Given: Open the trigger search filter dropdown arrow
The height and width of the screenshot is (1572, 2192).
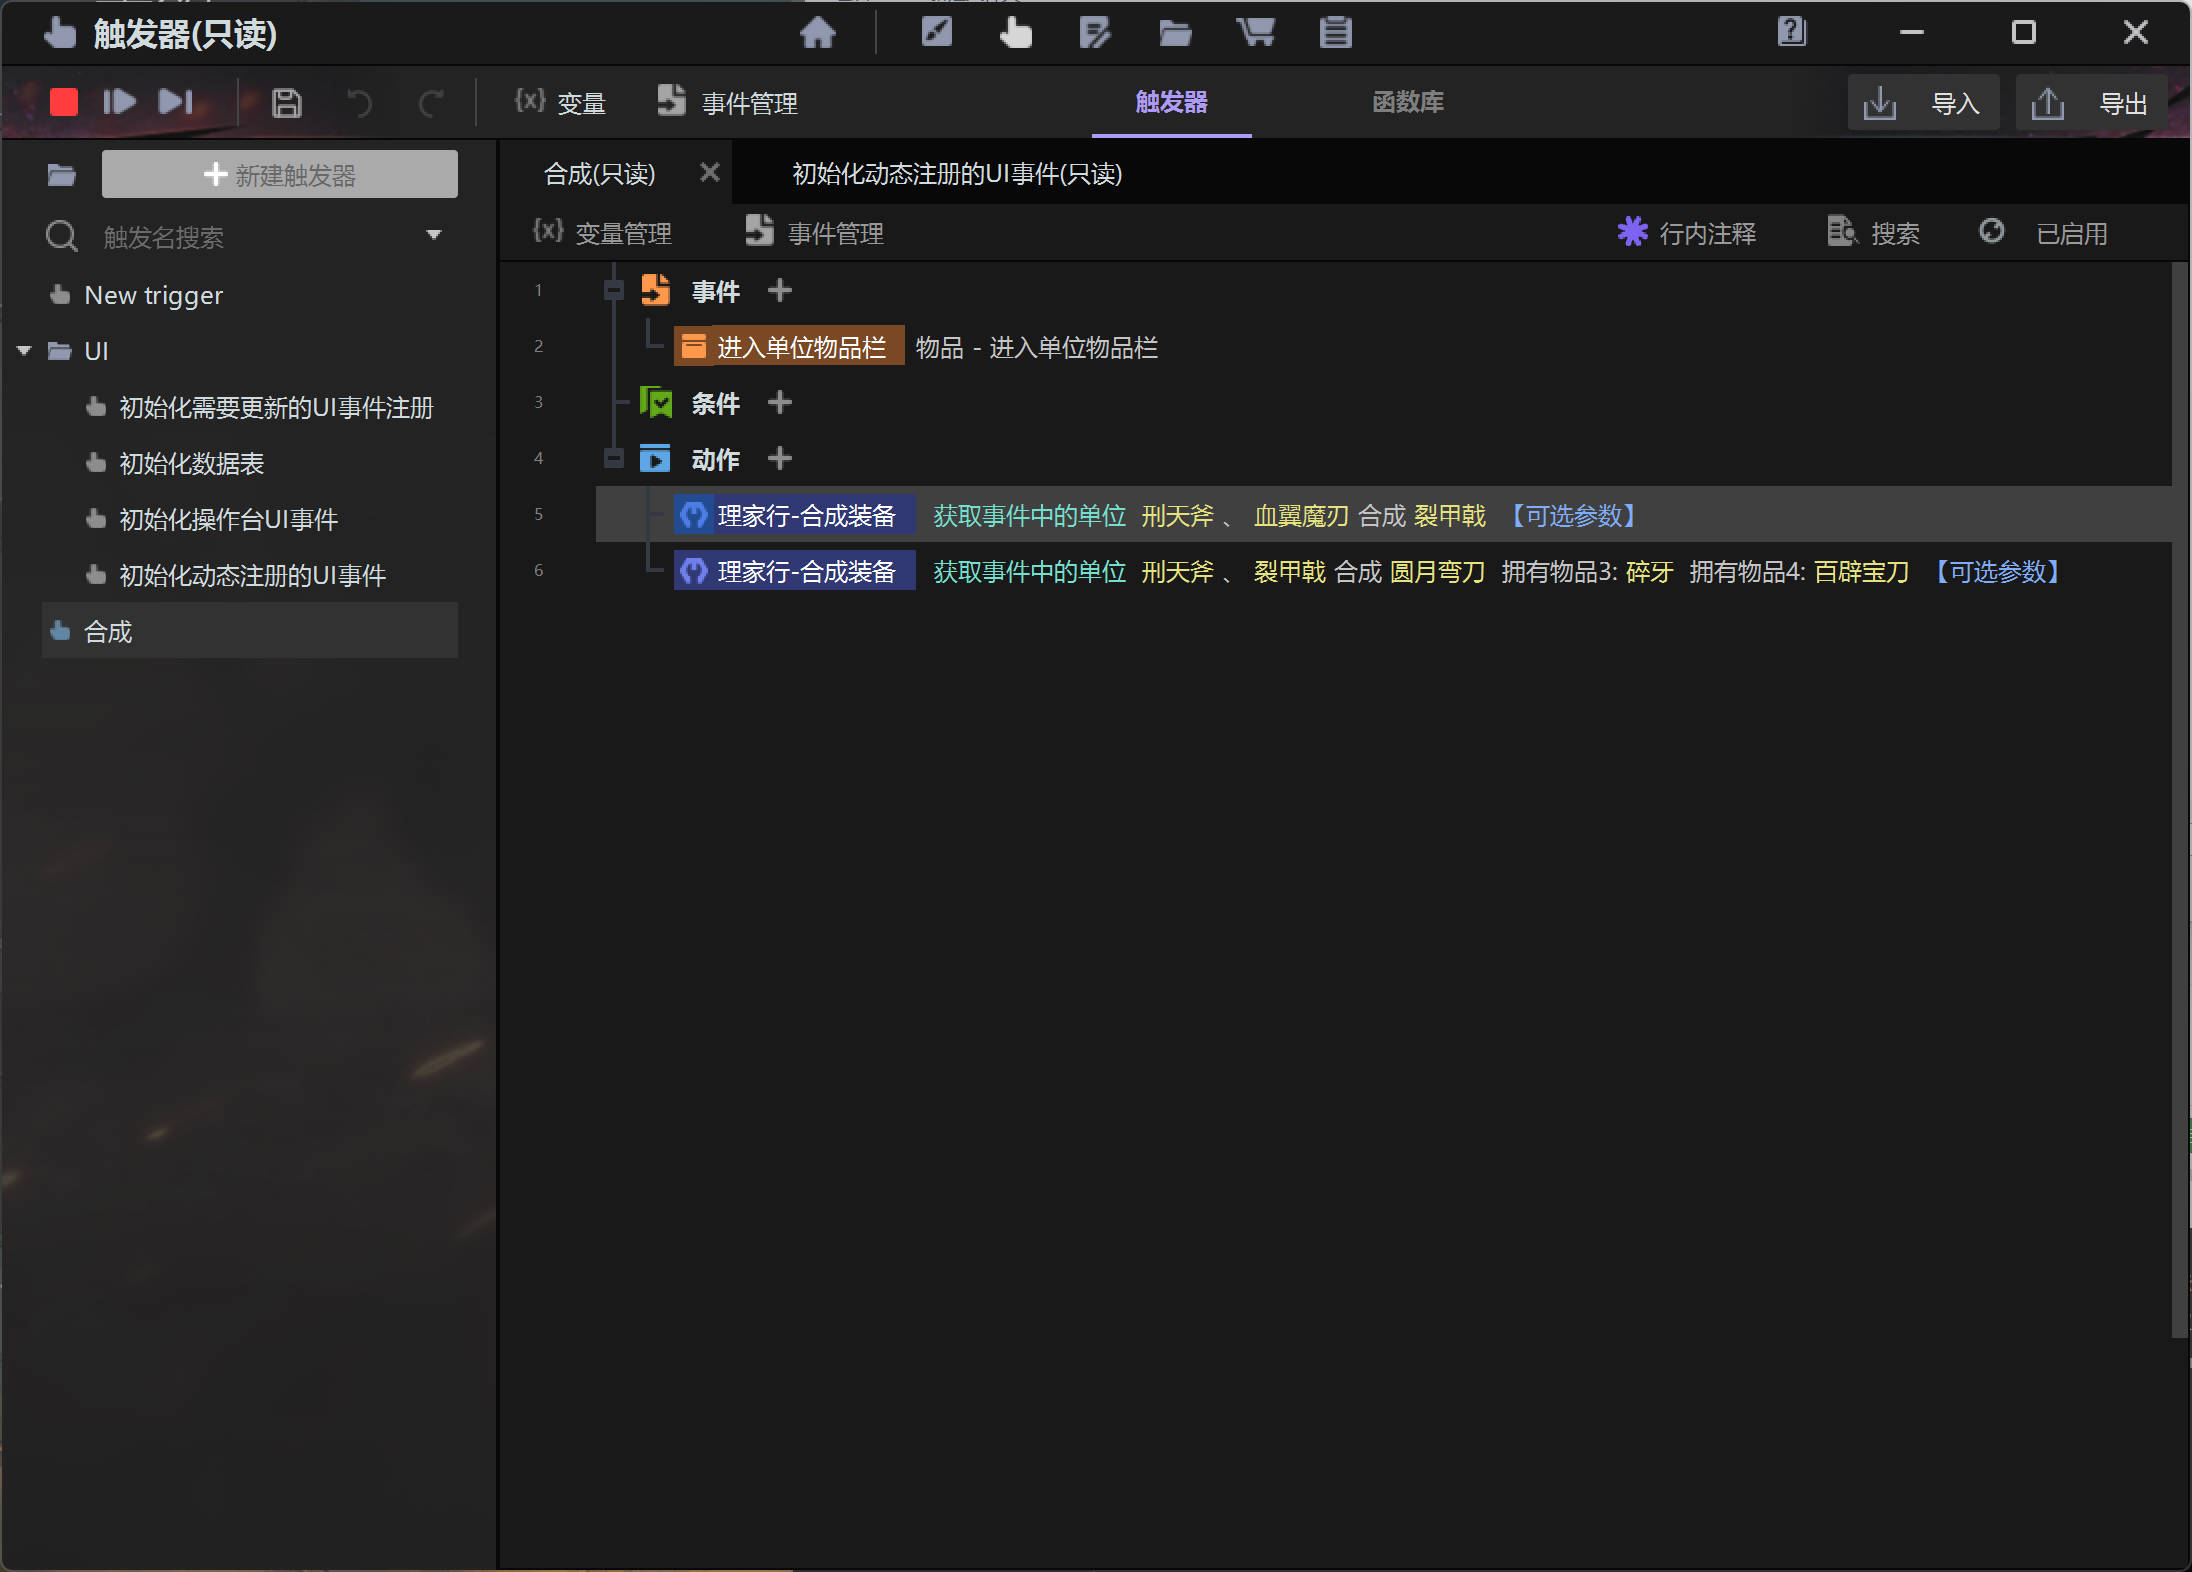Looking at the screenshot, I should click(434, 235).
